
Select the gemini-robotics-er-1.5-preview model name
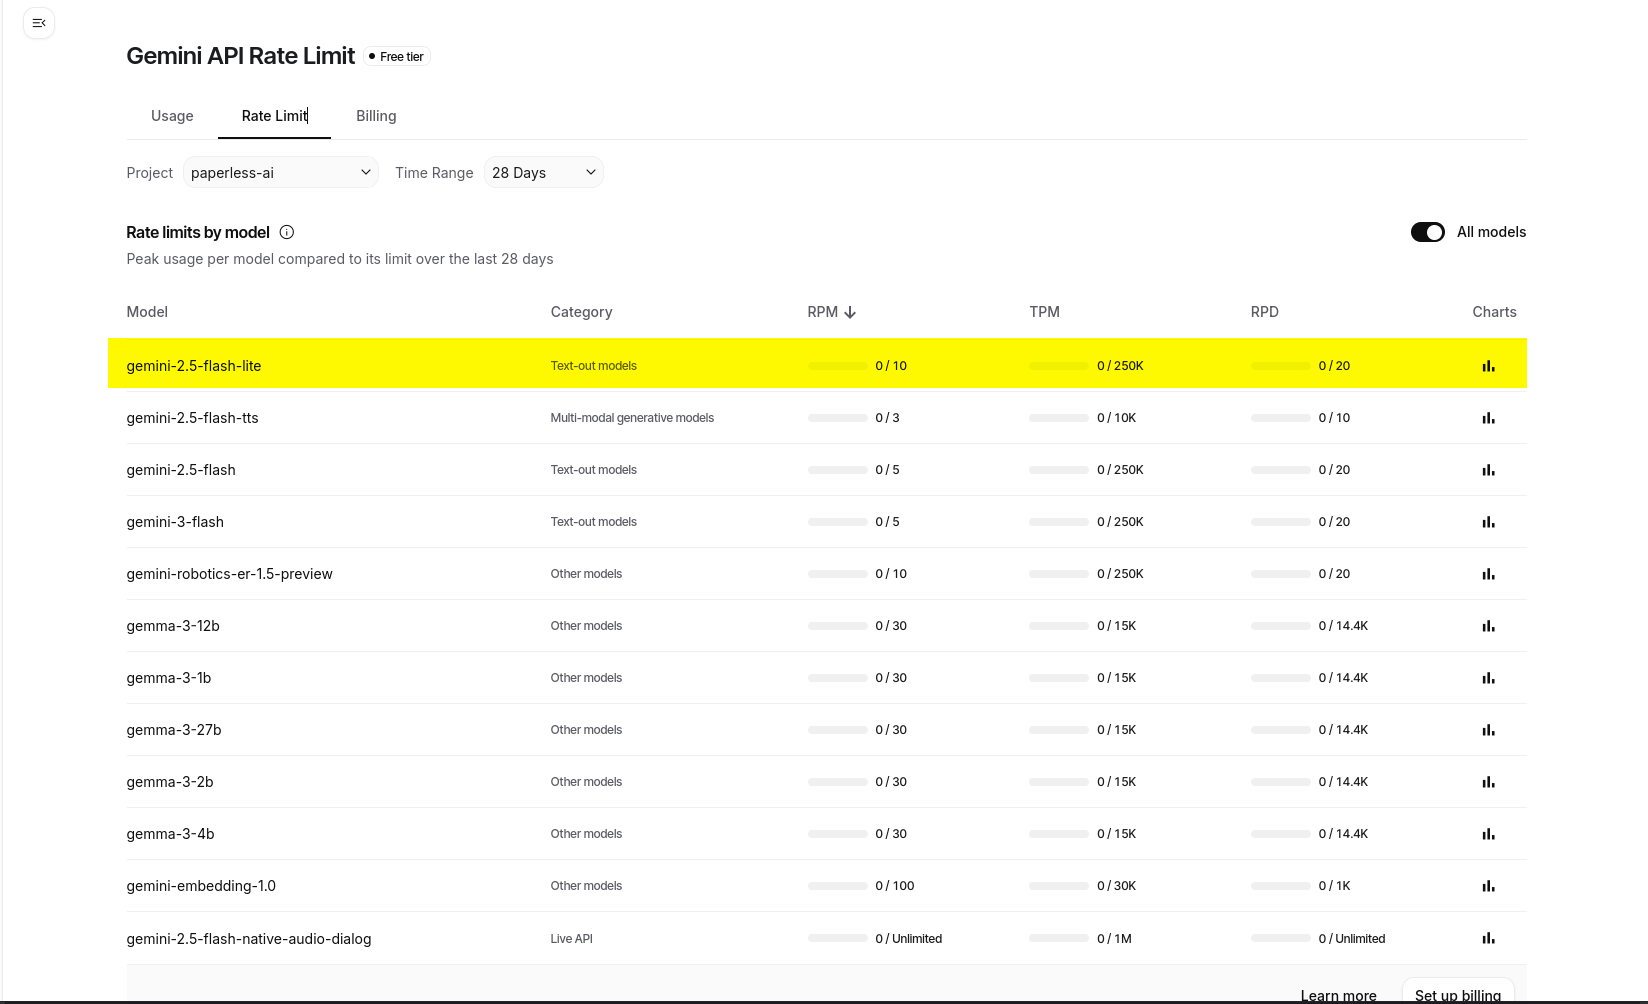tap(229, 574)
